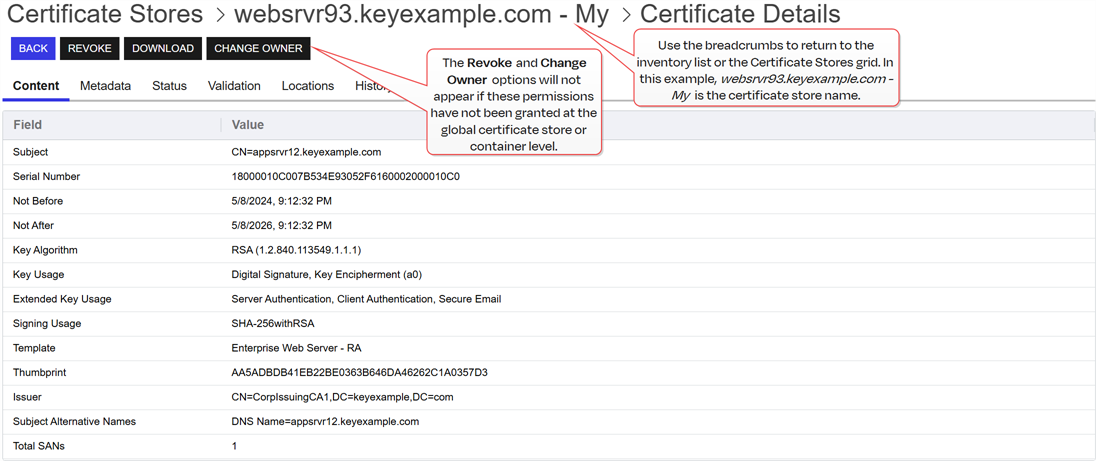Open the Status tab
Image resolution: width=1096 pixels, height=461 pixels.
pyautogui.click(x=169, y=86)
